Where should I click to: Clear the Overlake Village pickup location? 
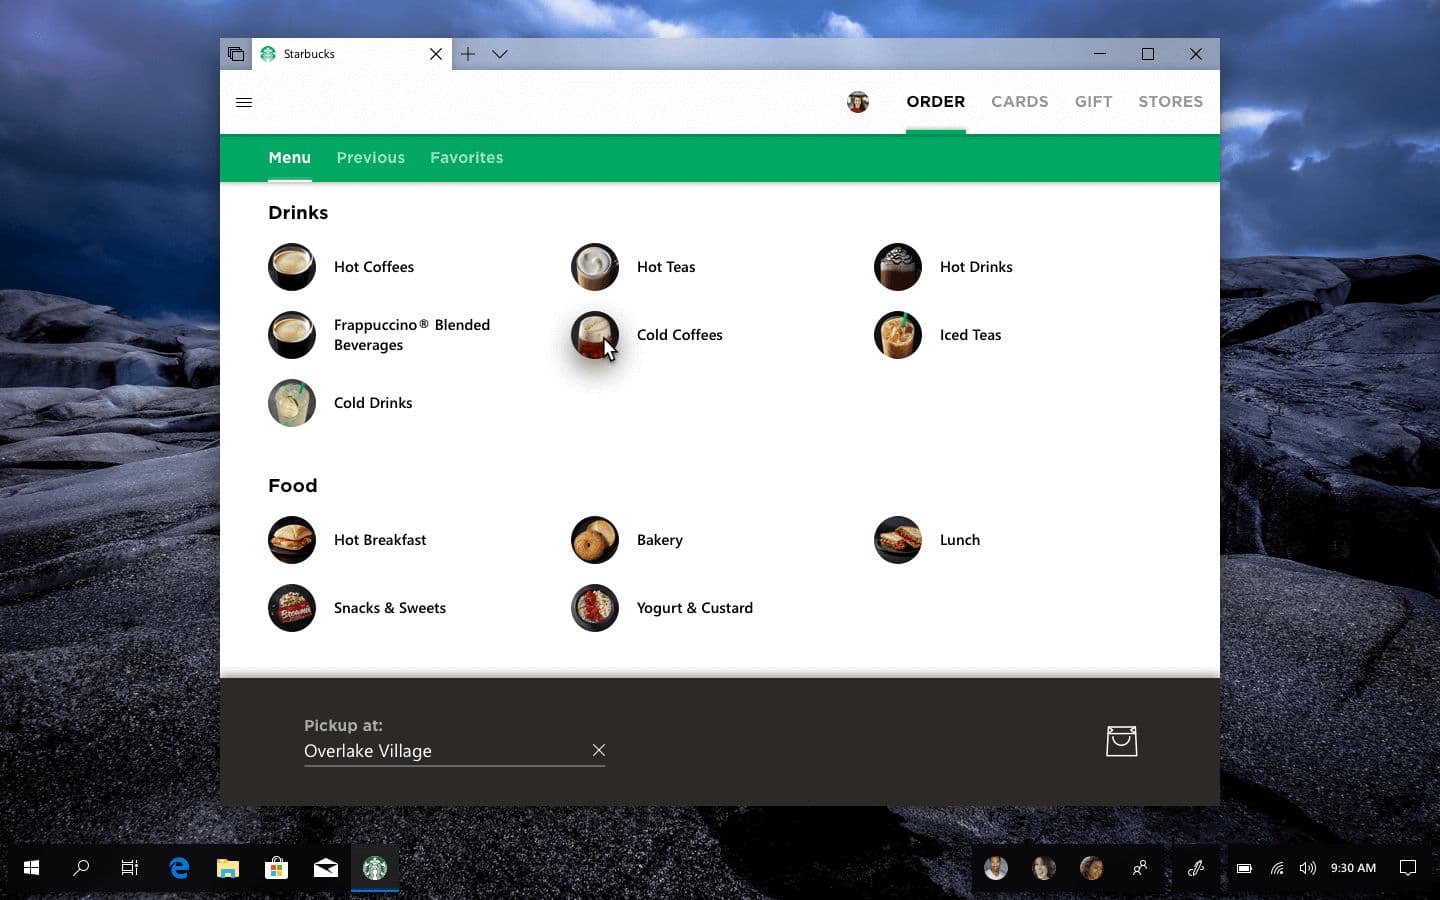click(x=598, y=750)
